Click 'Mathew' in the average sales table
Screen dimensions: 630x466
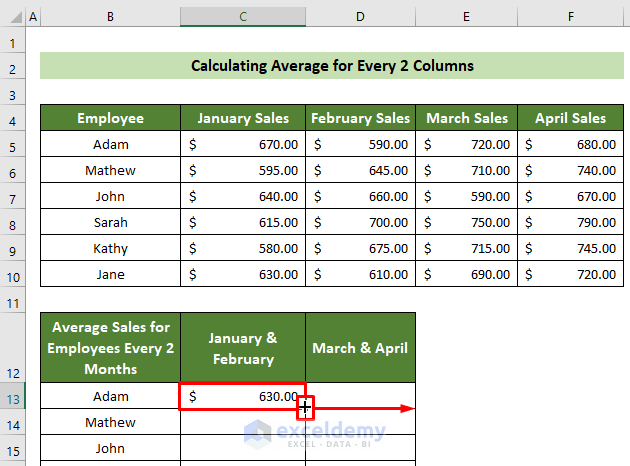coord(110,423)
